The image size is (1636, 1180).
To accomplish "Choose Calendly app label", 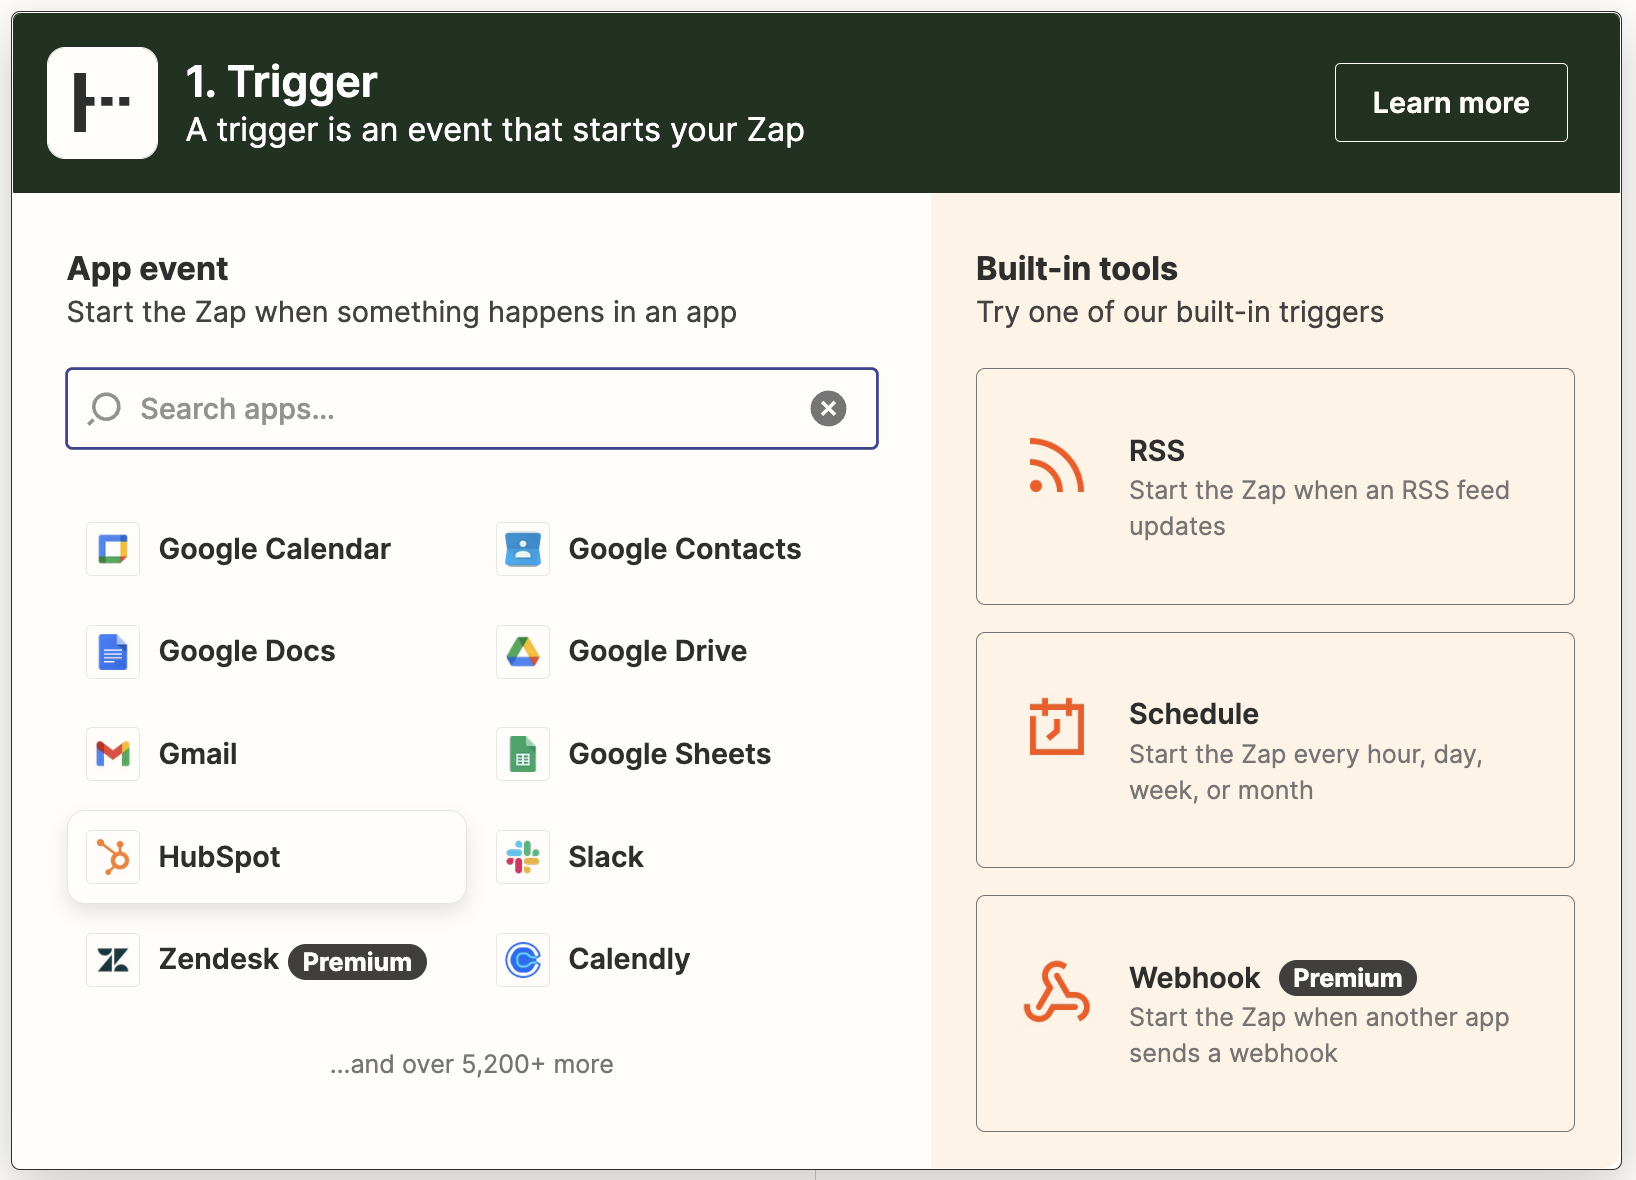I will 629,959.
